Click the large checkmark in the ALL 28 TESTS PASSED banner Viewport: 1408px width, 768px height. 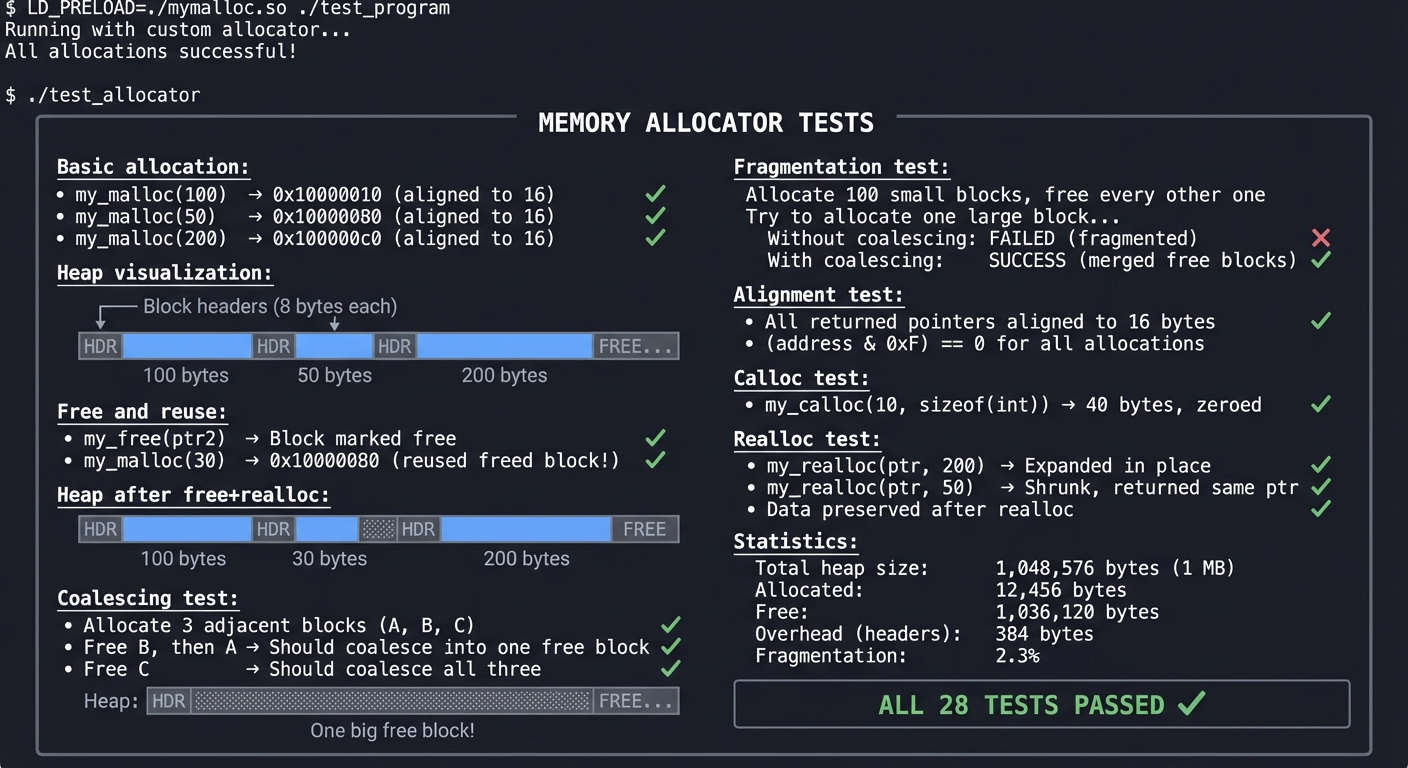coord(1190,704)
